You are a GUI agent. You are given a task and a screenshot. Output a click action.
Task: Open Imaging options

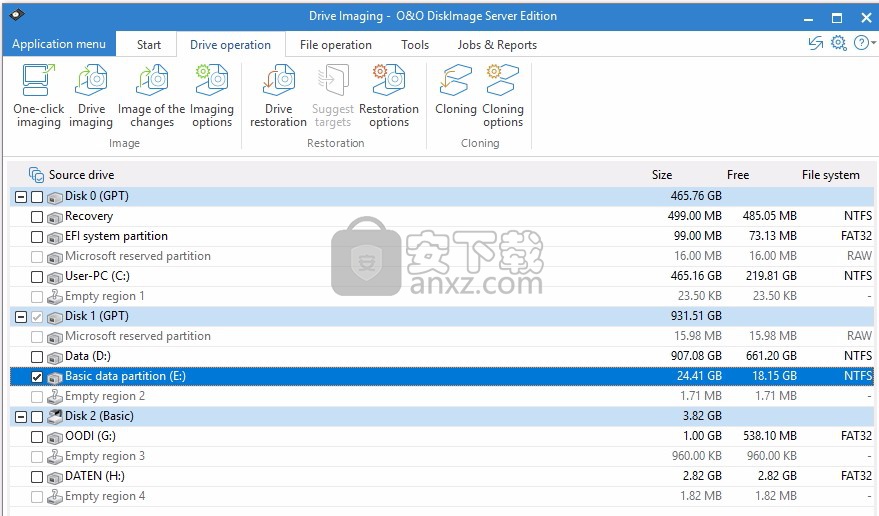[x=212, y=95]
